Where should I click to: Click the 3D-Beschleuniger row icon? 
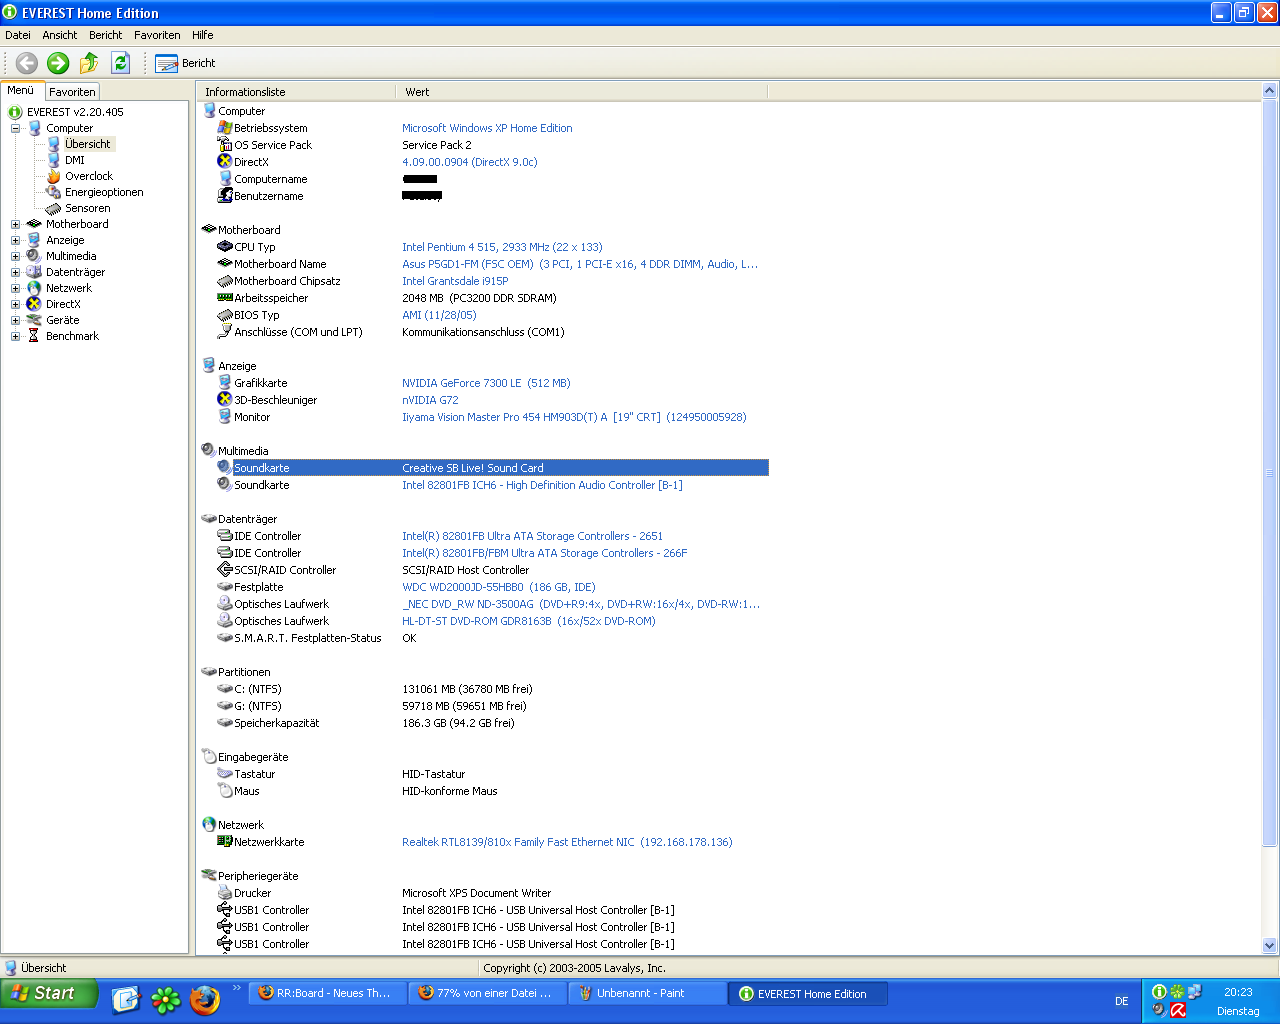pyautogui.click(x=225, y=400)
